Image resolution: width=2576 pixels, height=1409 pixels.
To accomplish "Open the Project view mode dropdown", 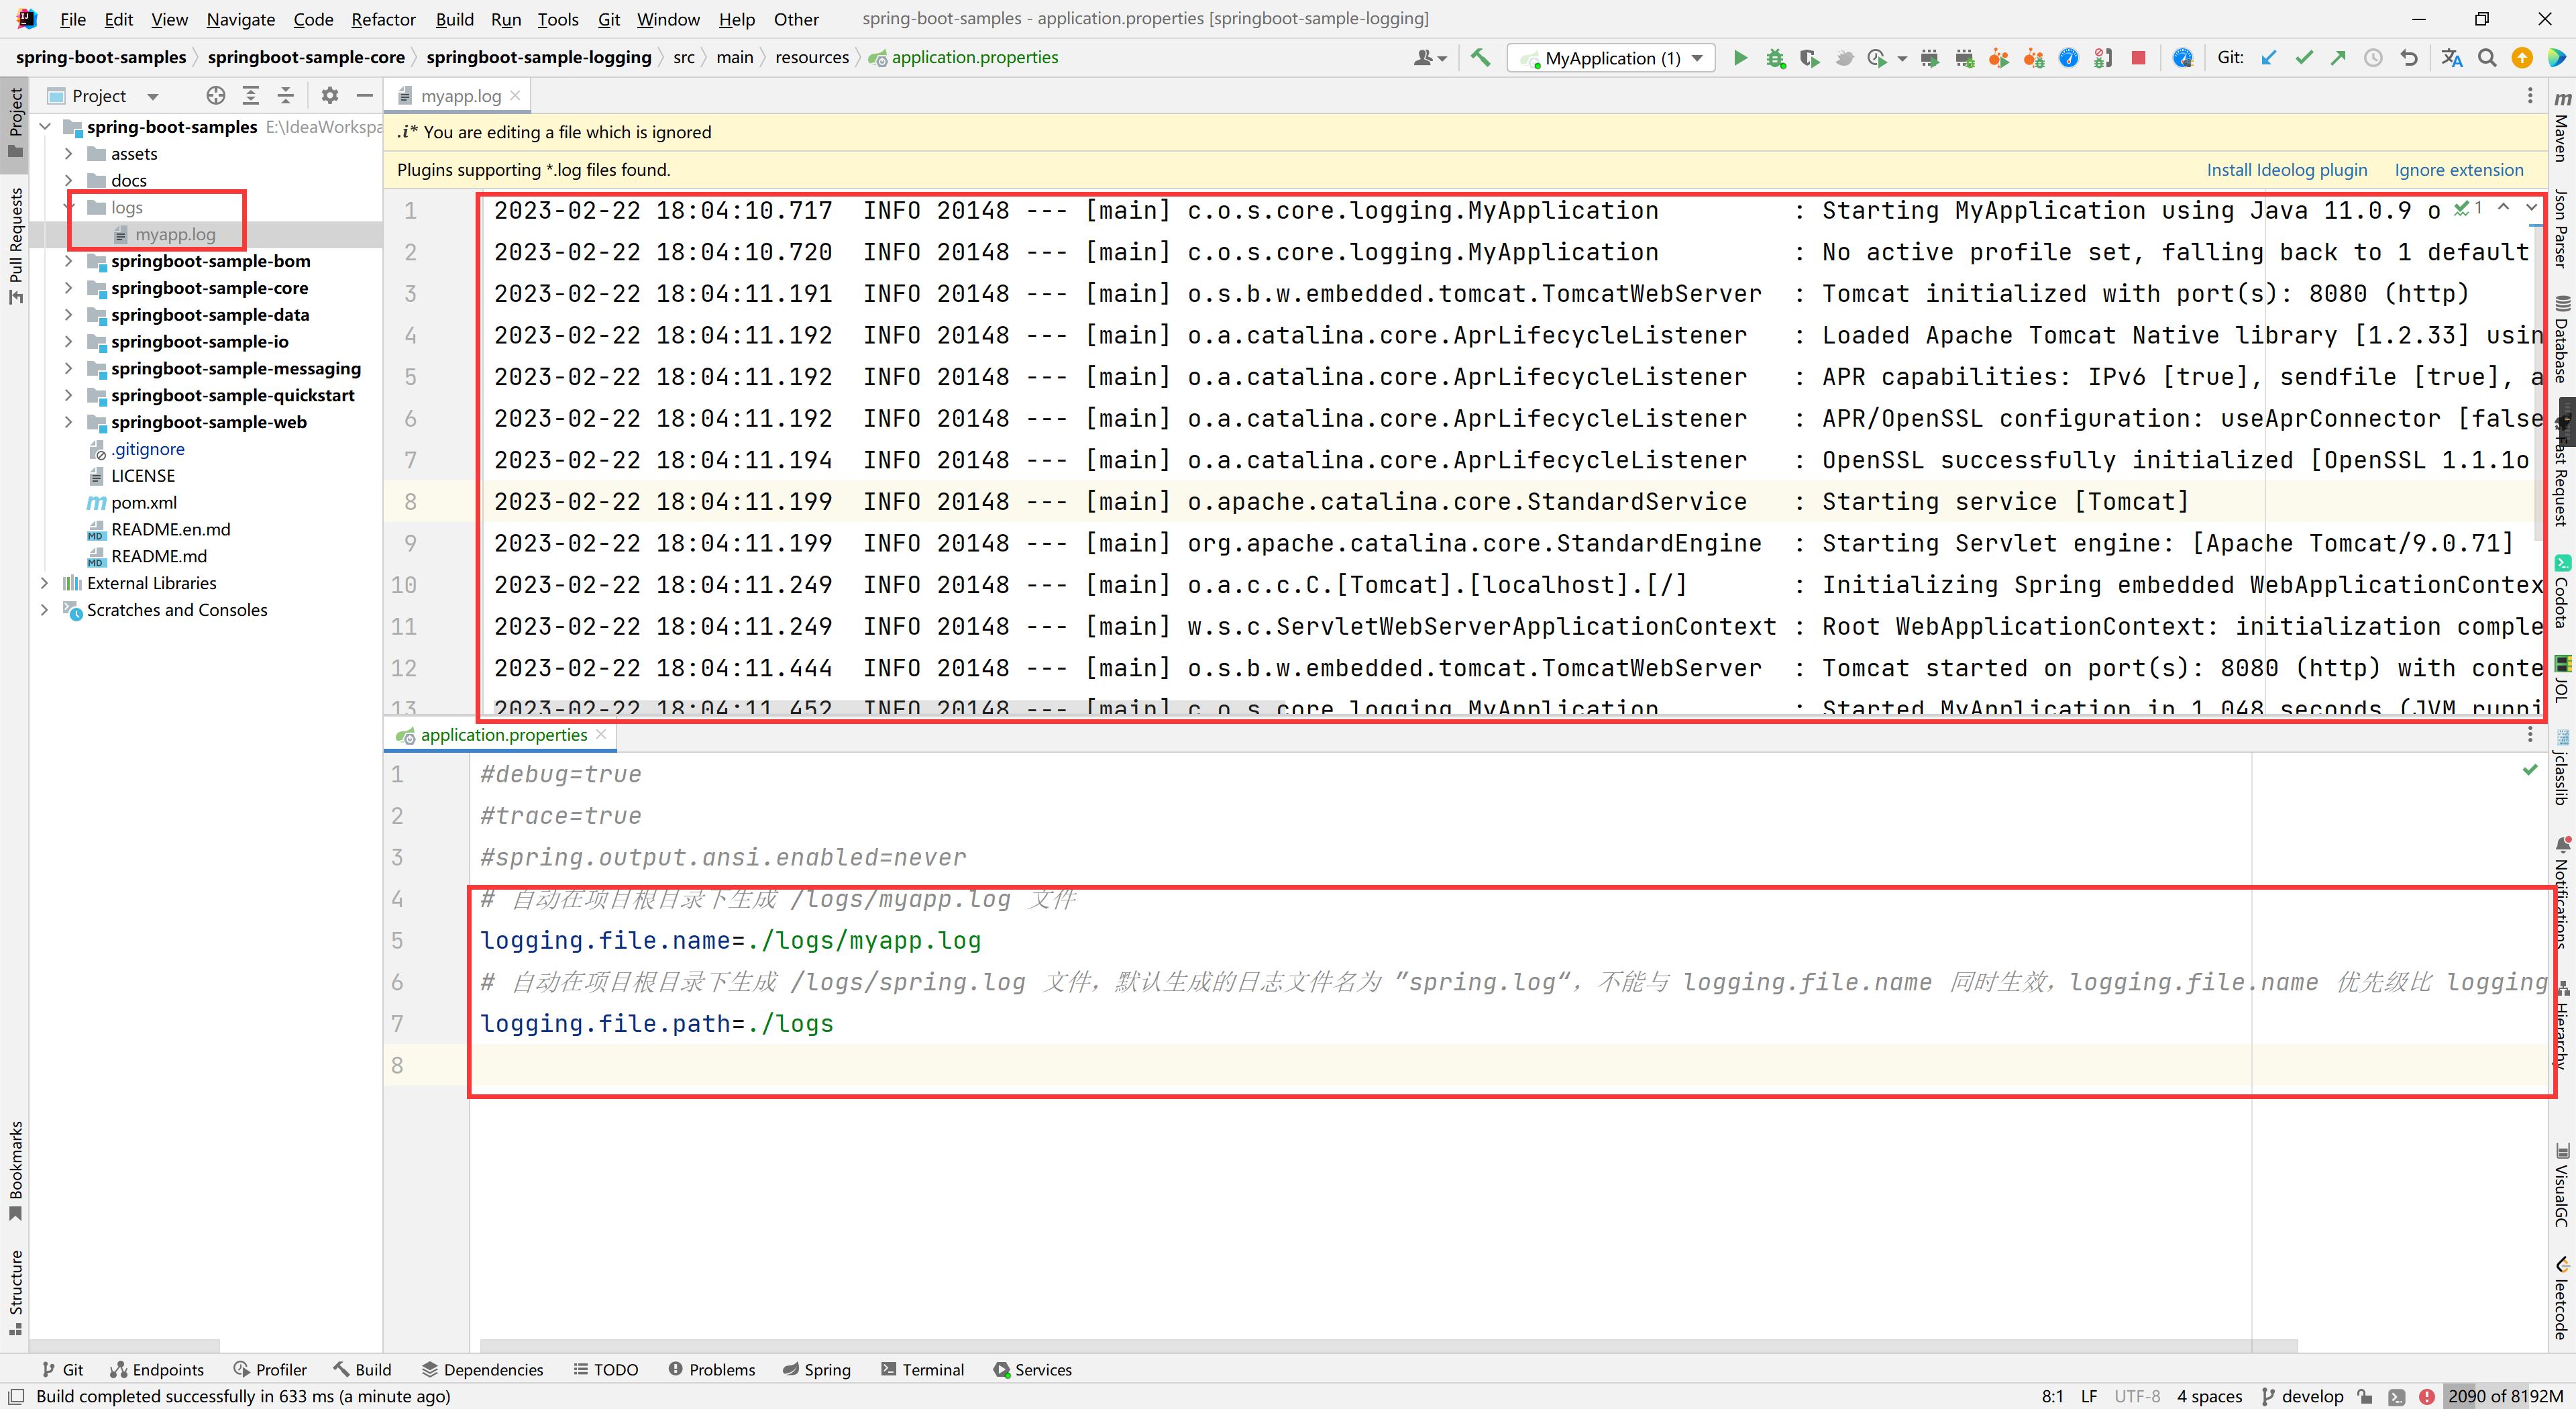I will [x=153, y=96].
